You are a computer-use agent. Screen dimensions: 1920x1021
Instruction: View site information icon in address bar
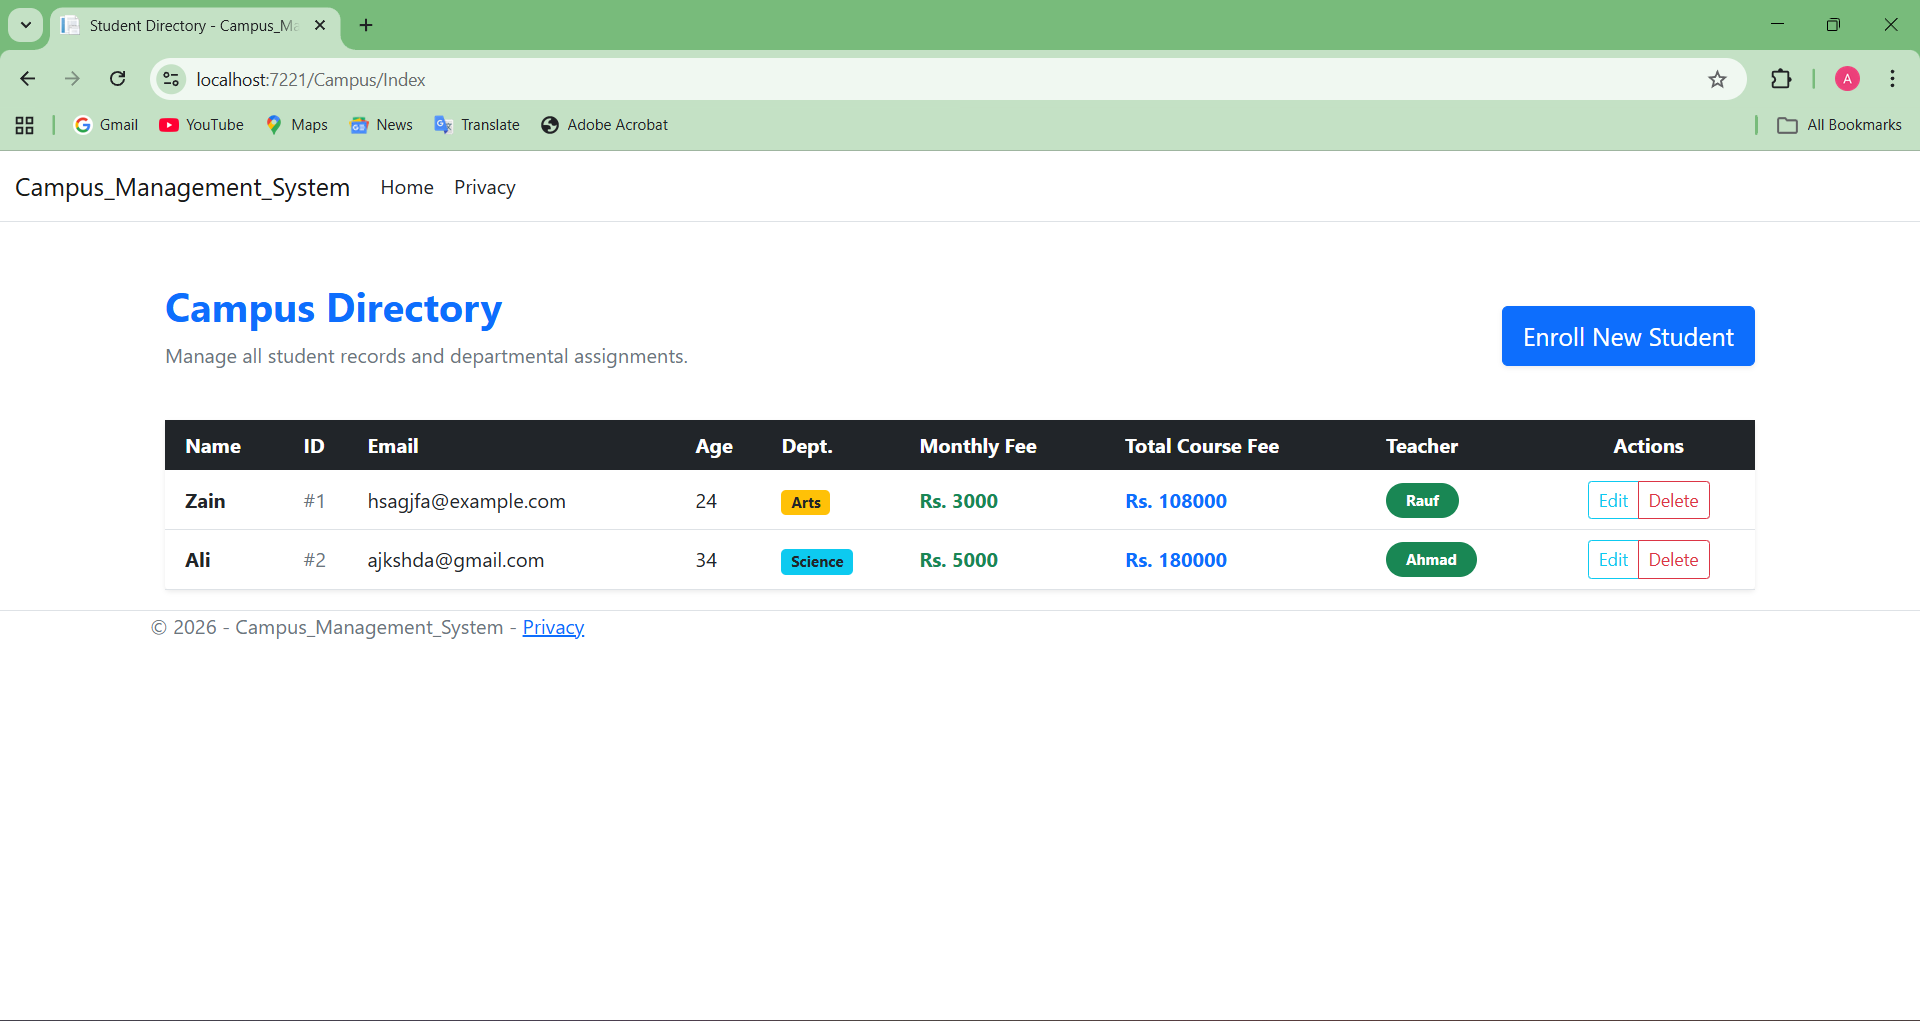click(171, 79)
